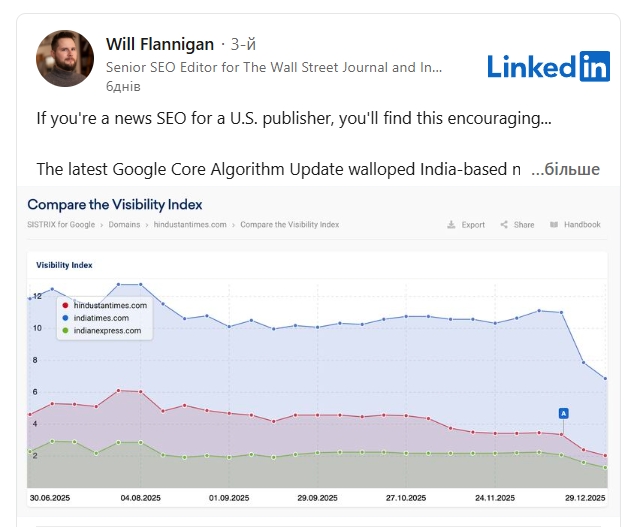This screenshot has height=527, width=639.
Task: Click the Export download icon
Action: [452, 225]
